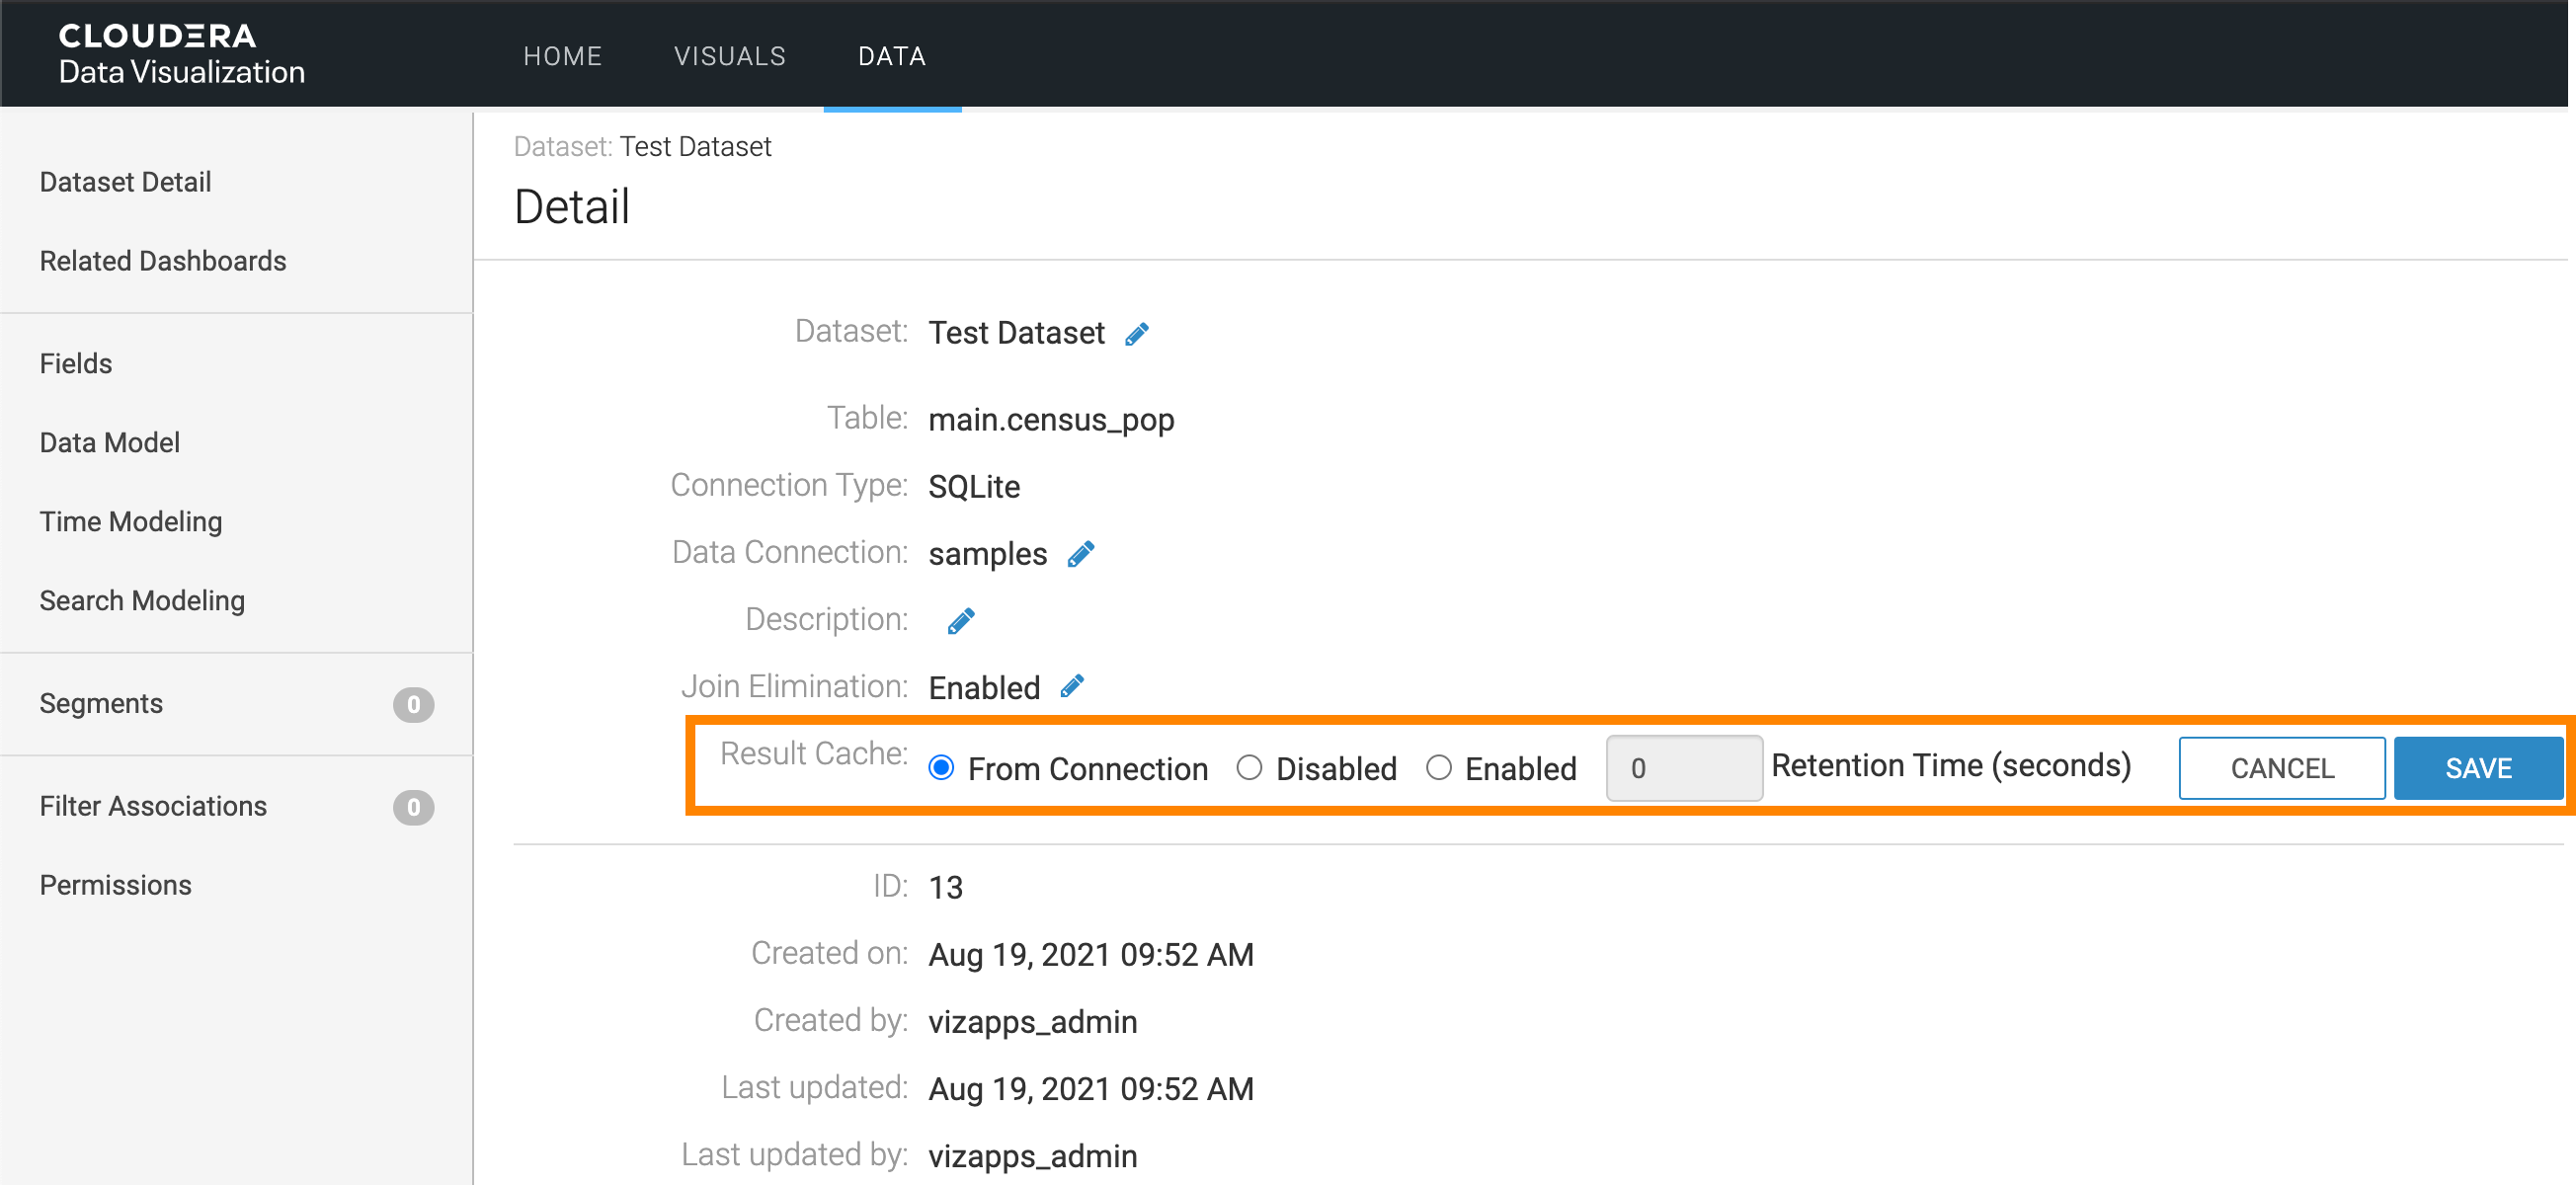Add a description using the pencil icon

pos(959,620)
